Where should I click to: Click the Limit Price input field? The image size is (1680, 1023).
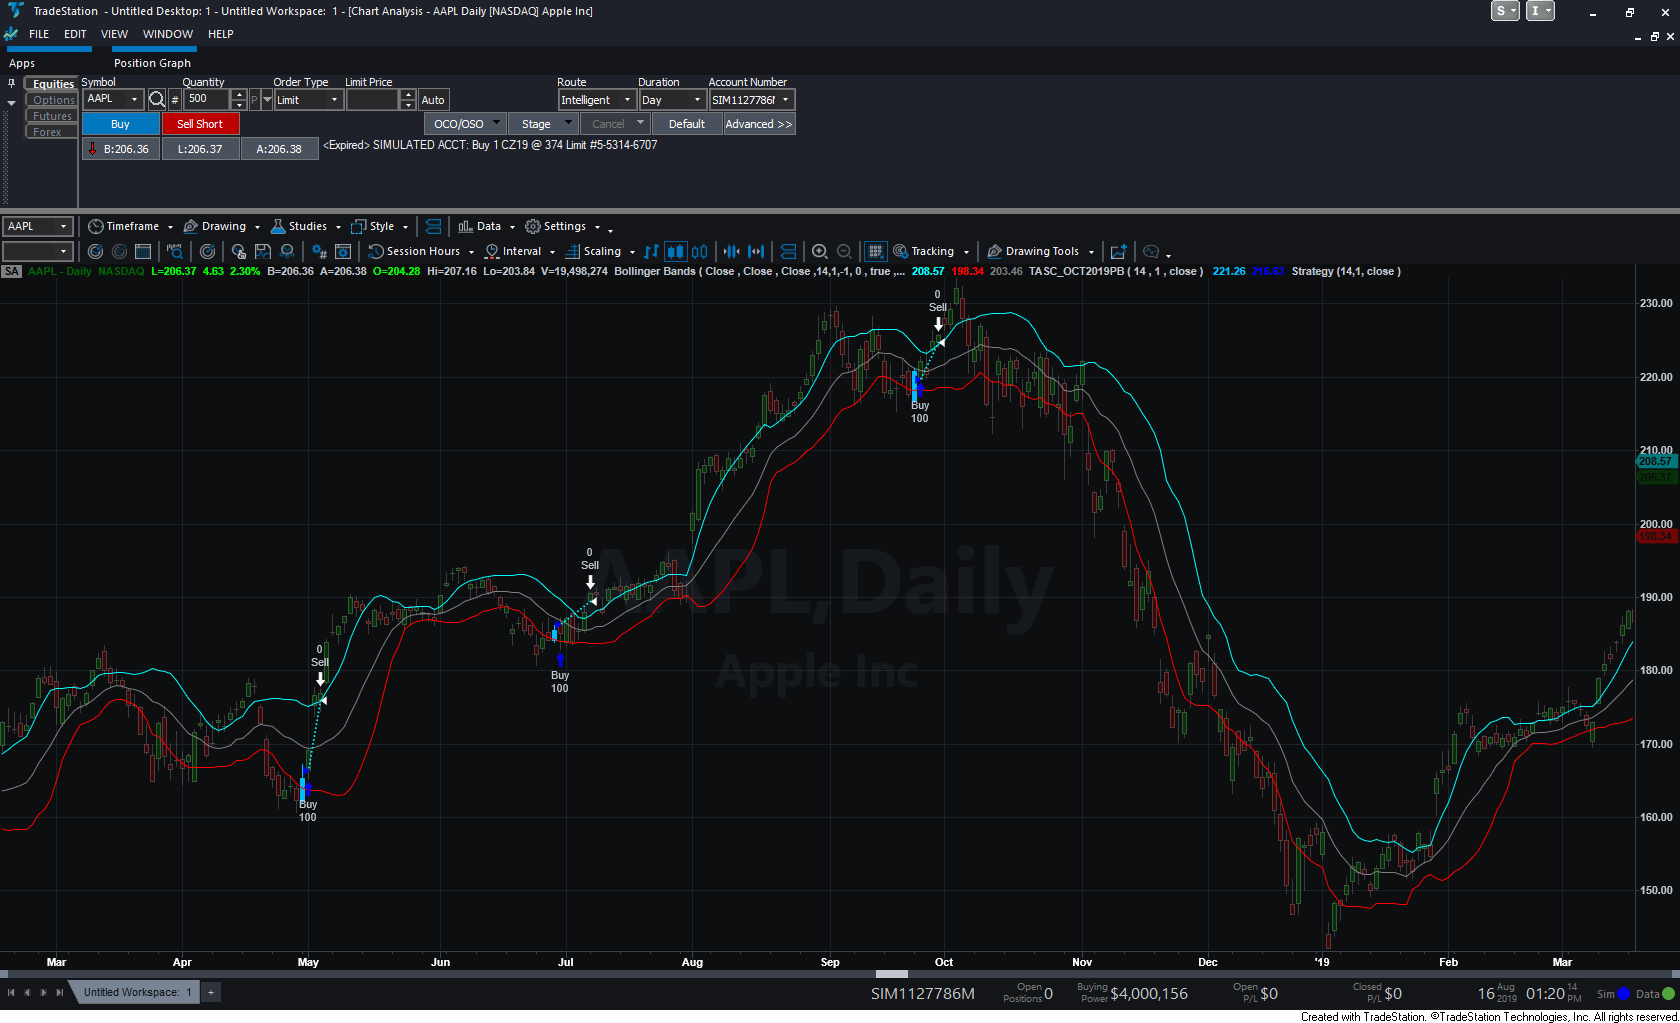[373, 100]
